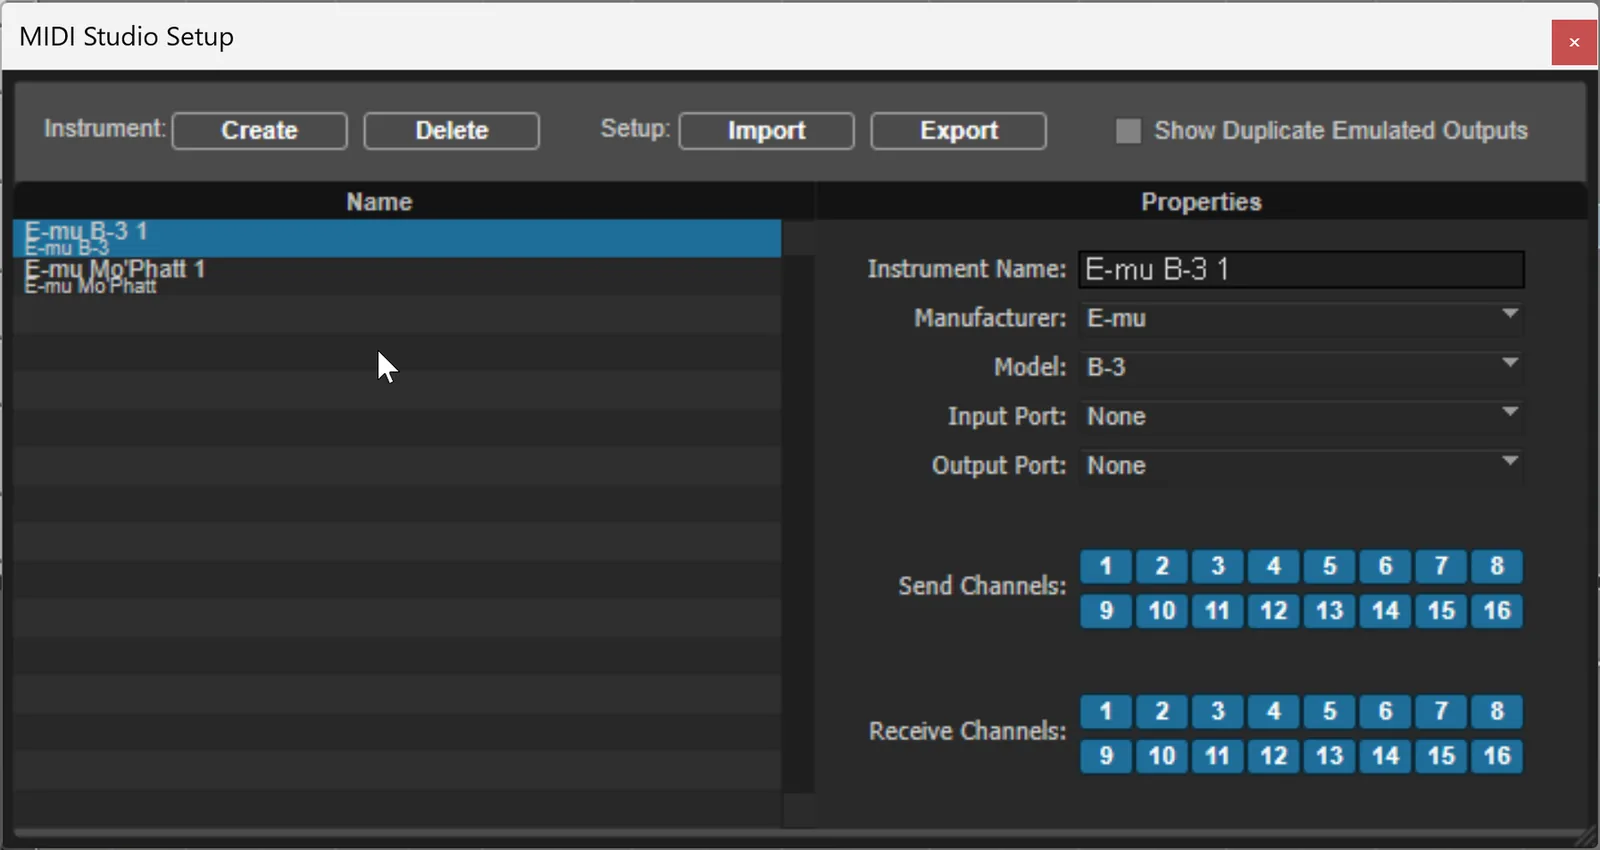This screenshot has width=1600, height=850.
Task: Toggle Send Channel 12
Action: (x=1274, y=611)
